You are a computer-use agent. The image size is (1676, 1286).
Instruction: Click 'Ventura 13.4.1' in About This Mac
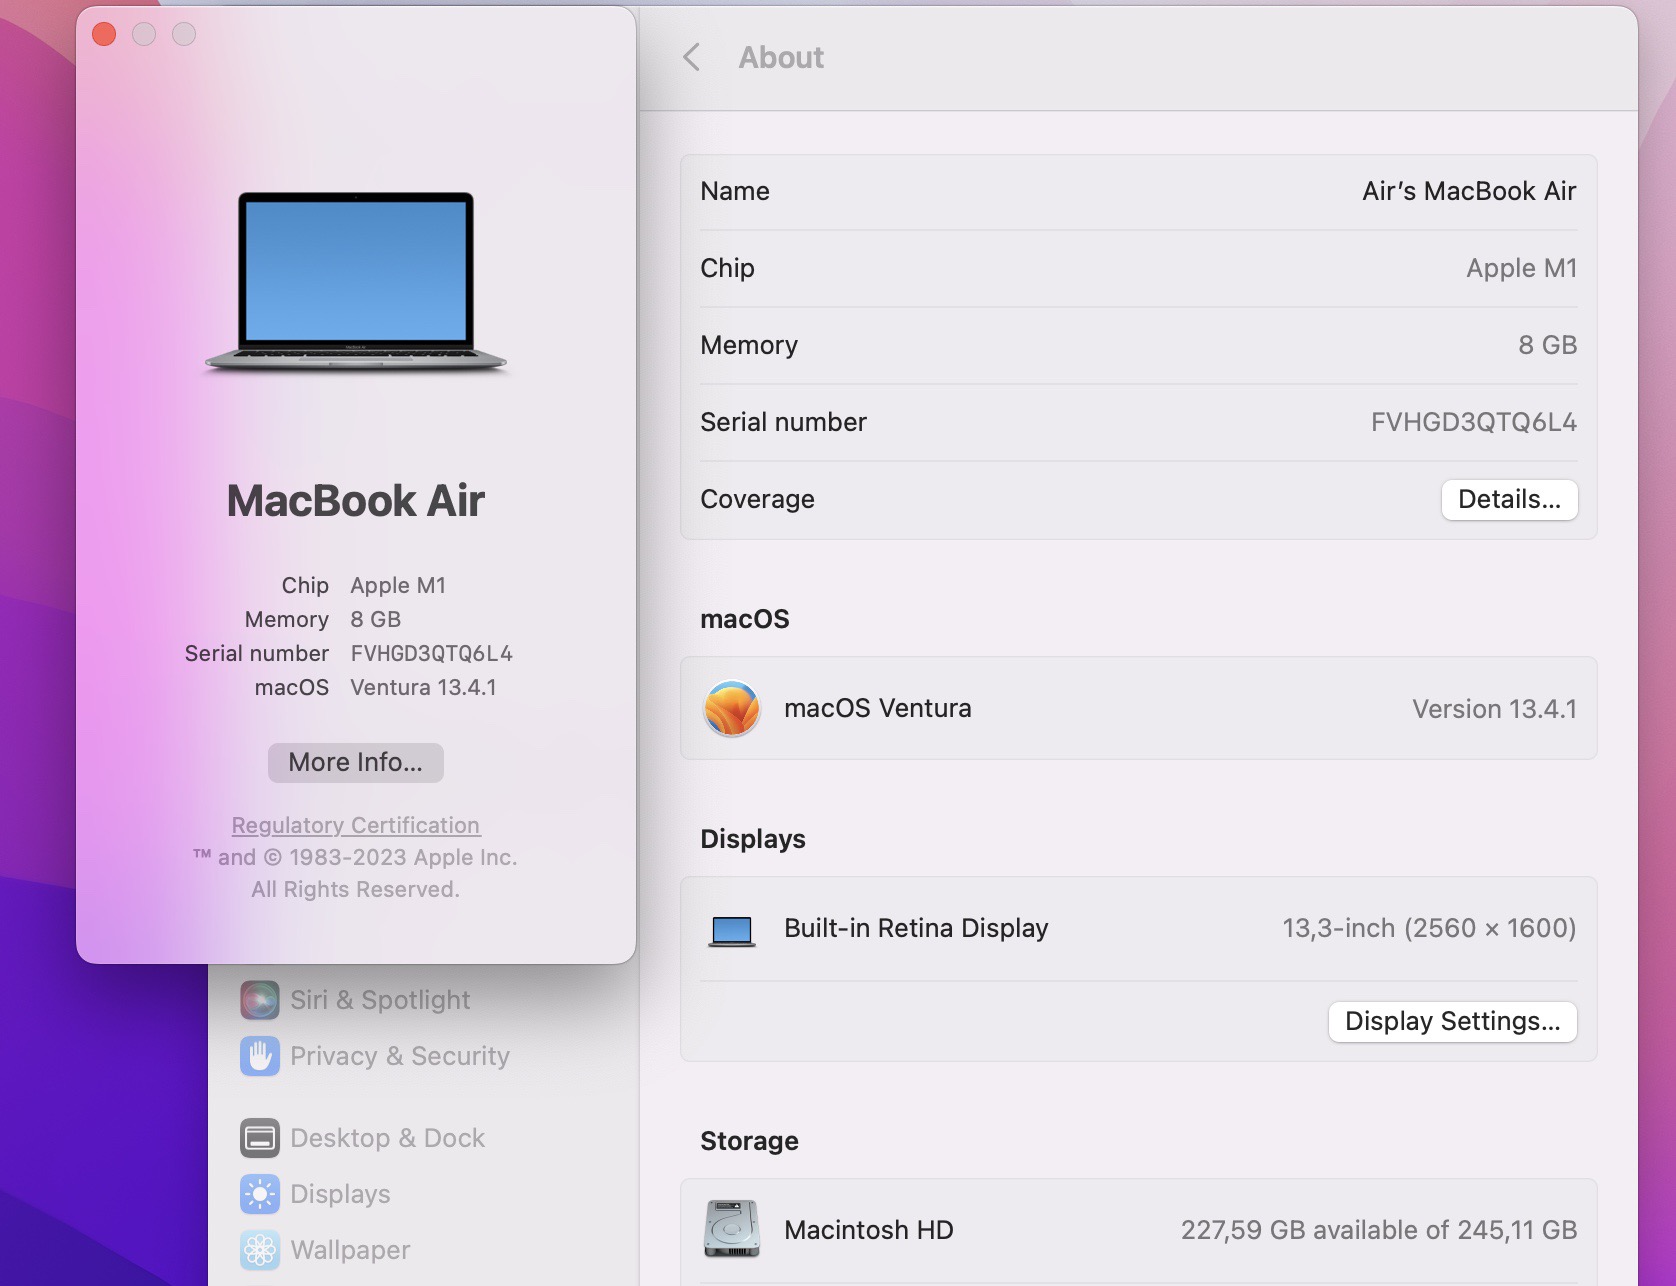click(423, 687)
